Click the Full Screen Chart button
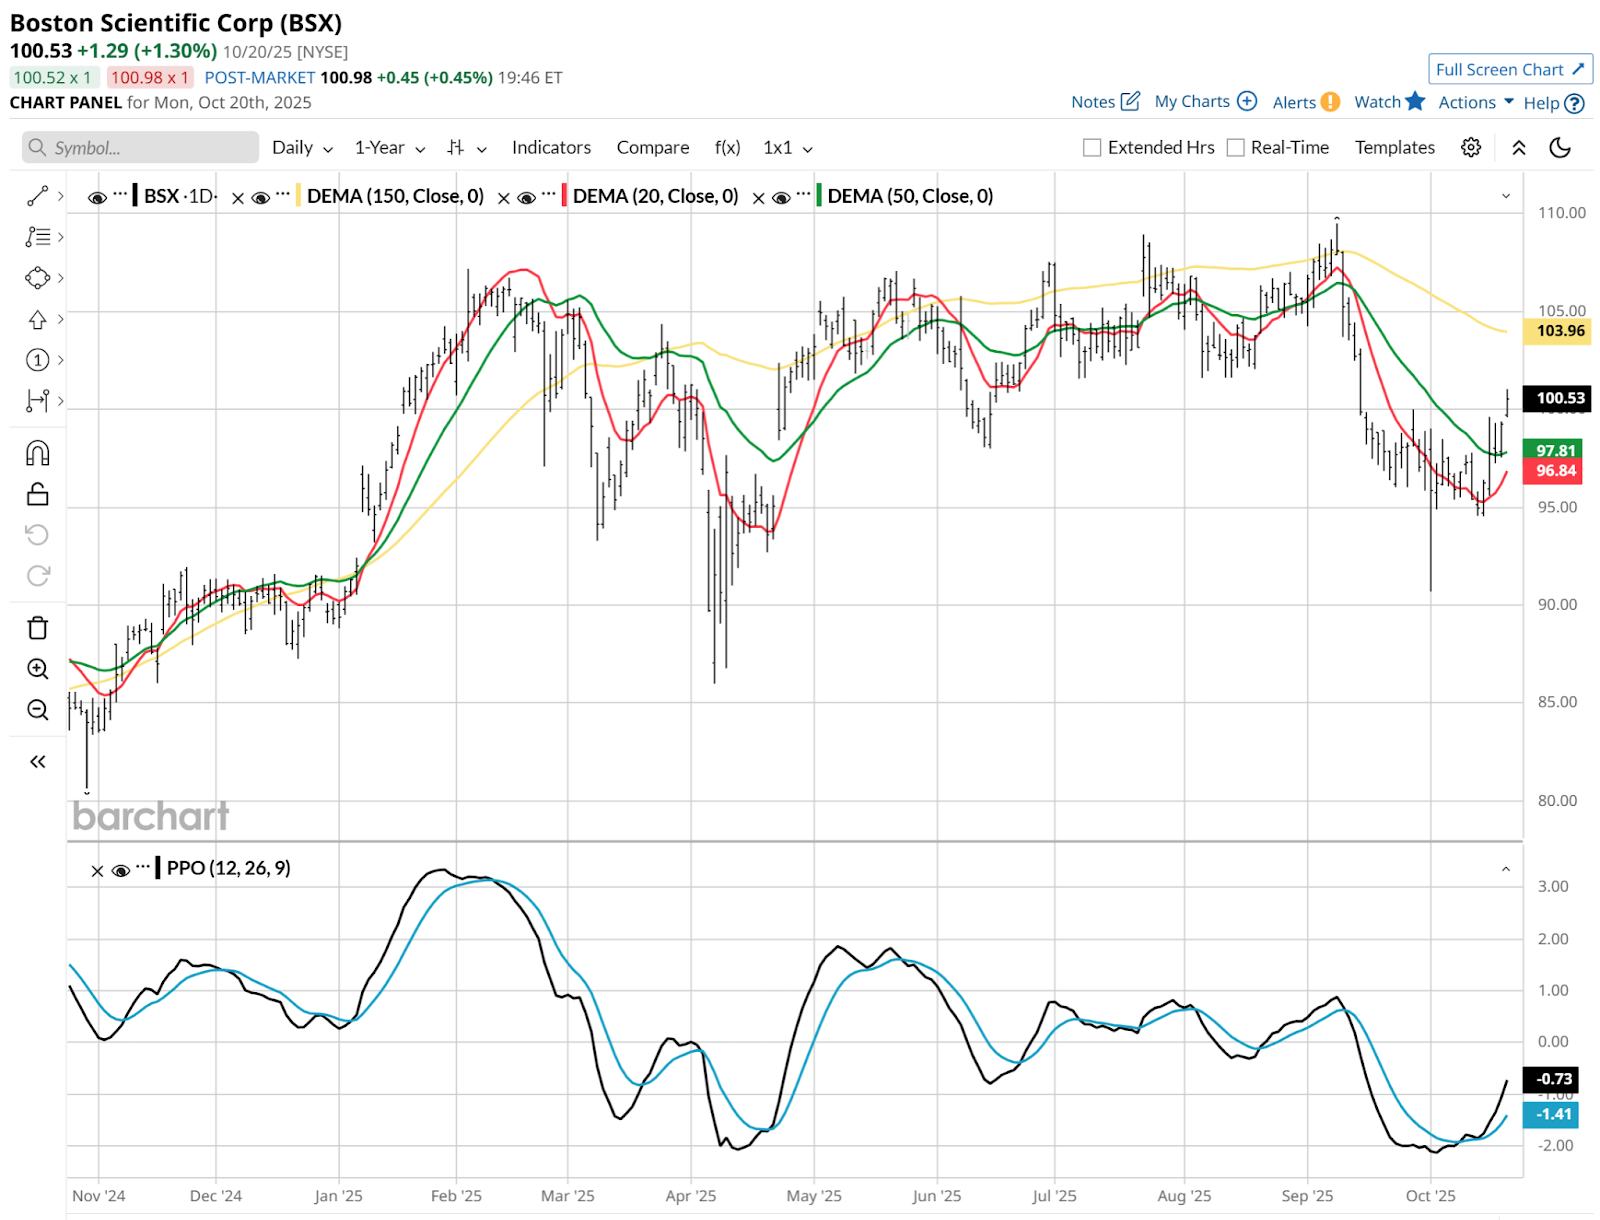 click(x=1510, y=69)
